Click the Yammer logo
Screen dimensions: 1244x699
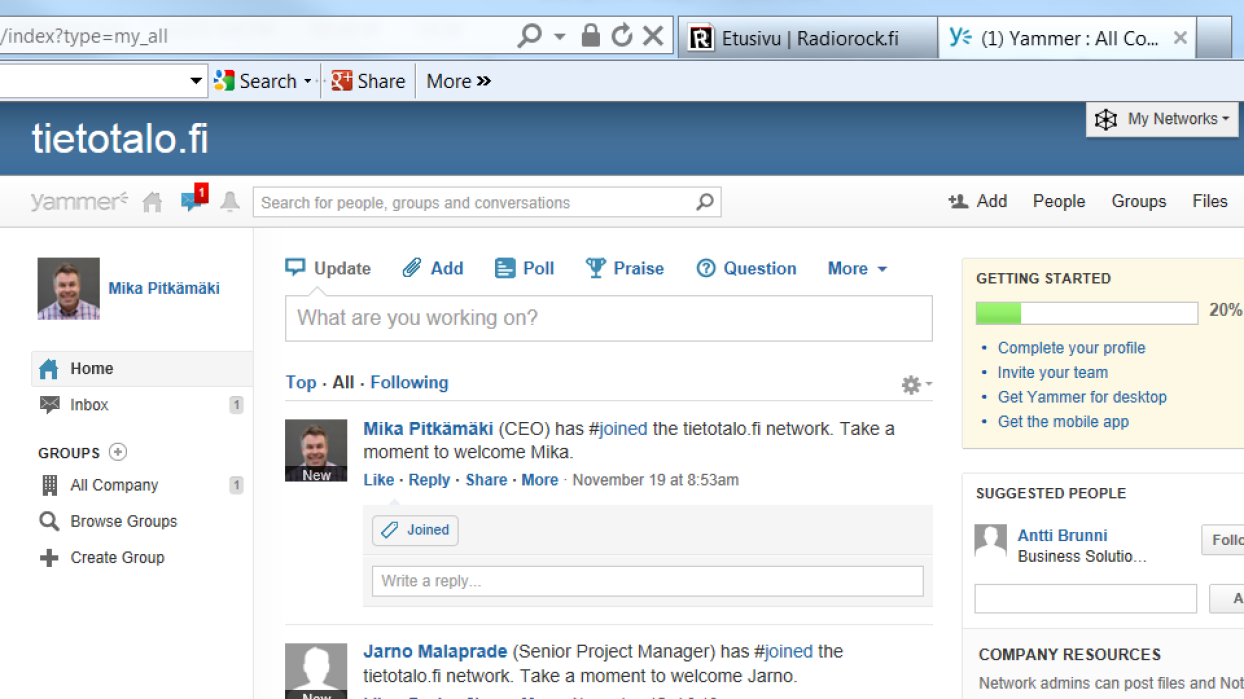pos(80,202)
